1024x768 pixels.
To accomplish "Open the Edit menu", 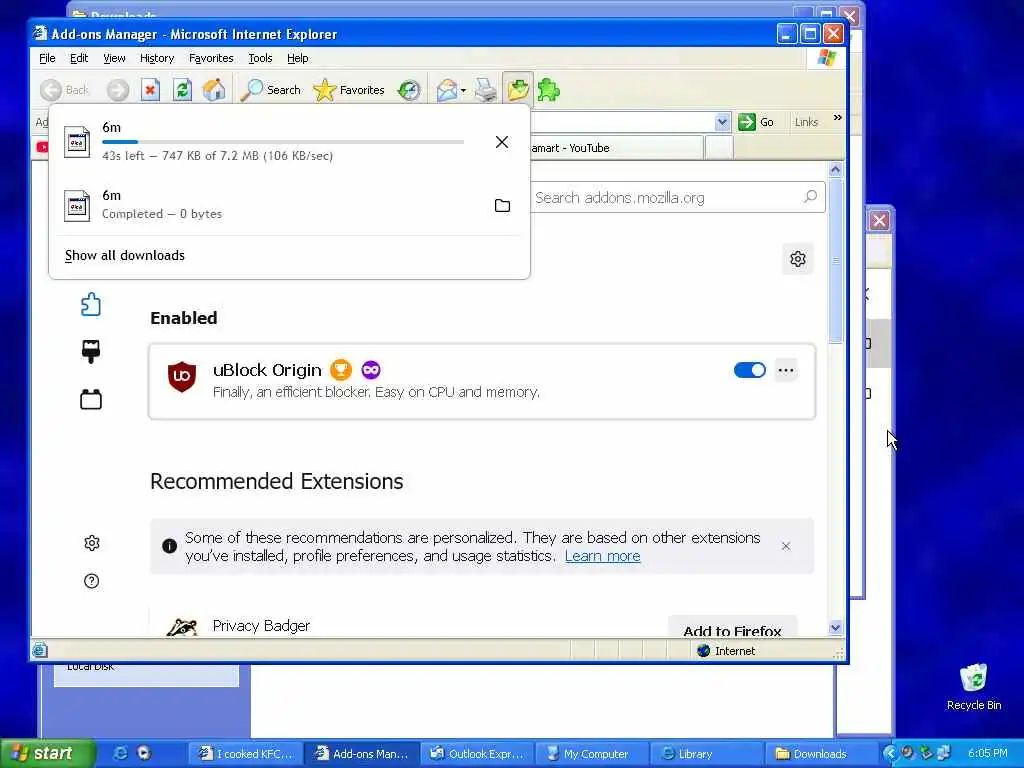I will 79,58.
